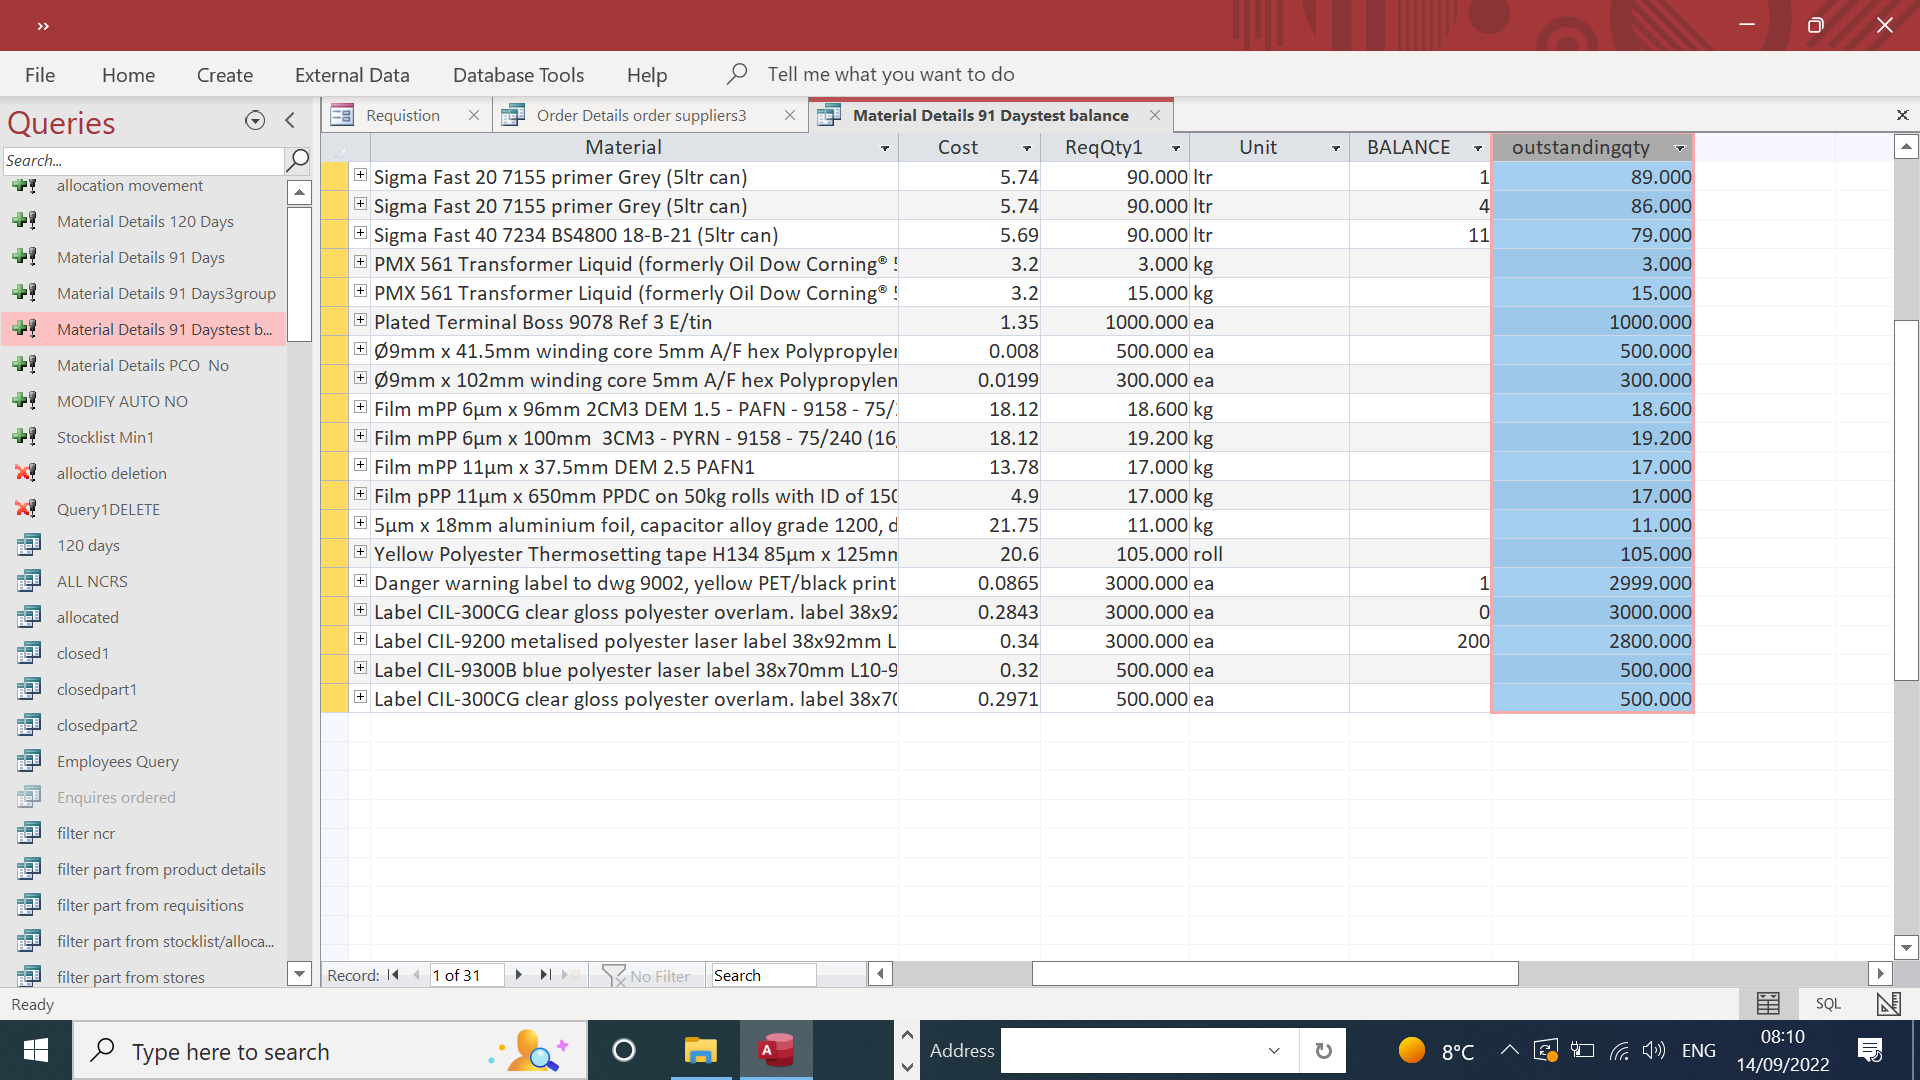Screen dimensions: 1920x1080
Task: Open the Home ribbon tab
Action: click(x=128, y=75)
